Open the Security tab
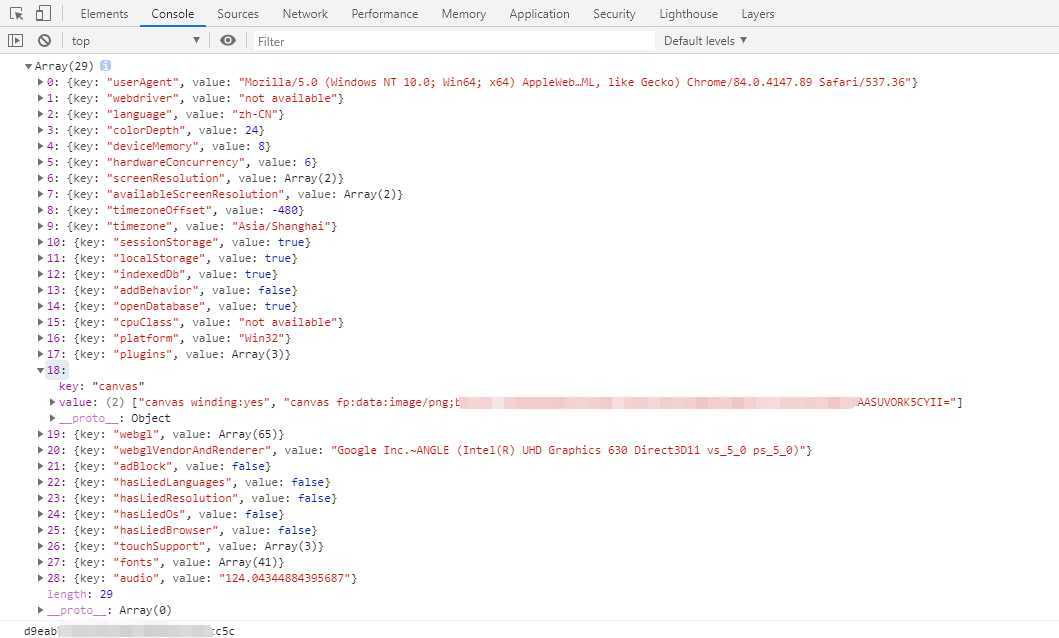The height and width of the screenshot is (638, 1059). click(615, 14)
